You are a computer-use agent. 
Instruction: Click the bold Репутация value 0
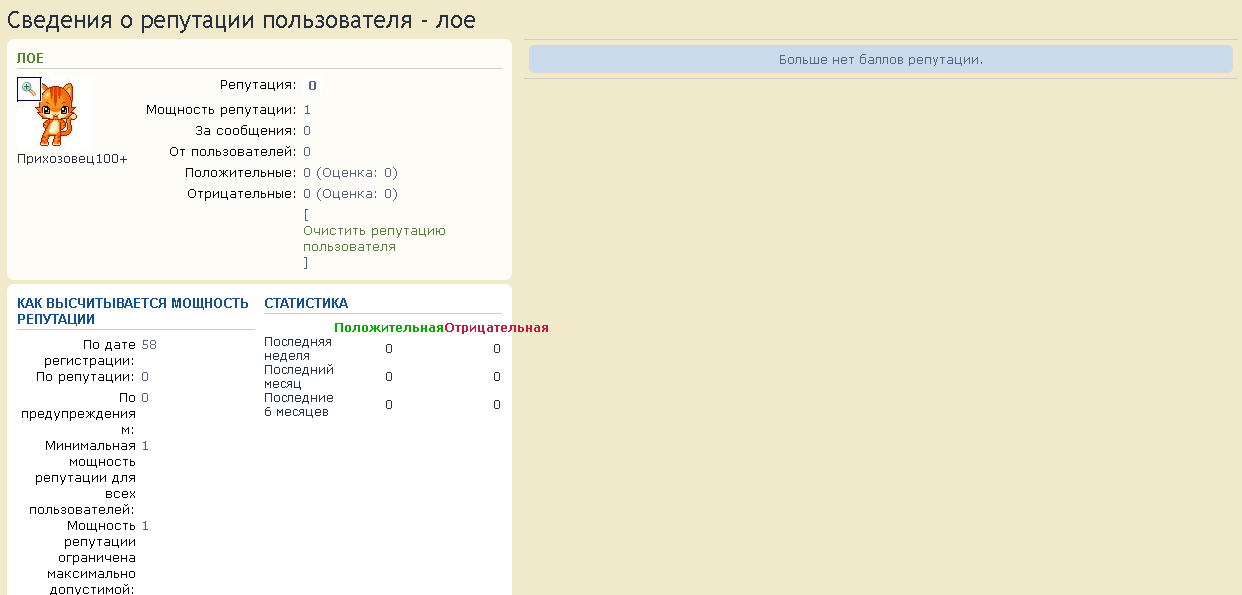(312, 86)
